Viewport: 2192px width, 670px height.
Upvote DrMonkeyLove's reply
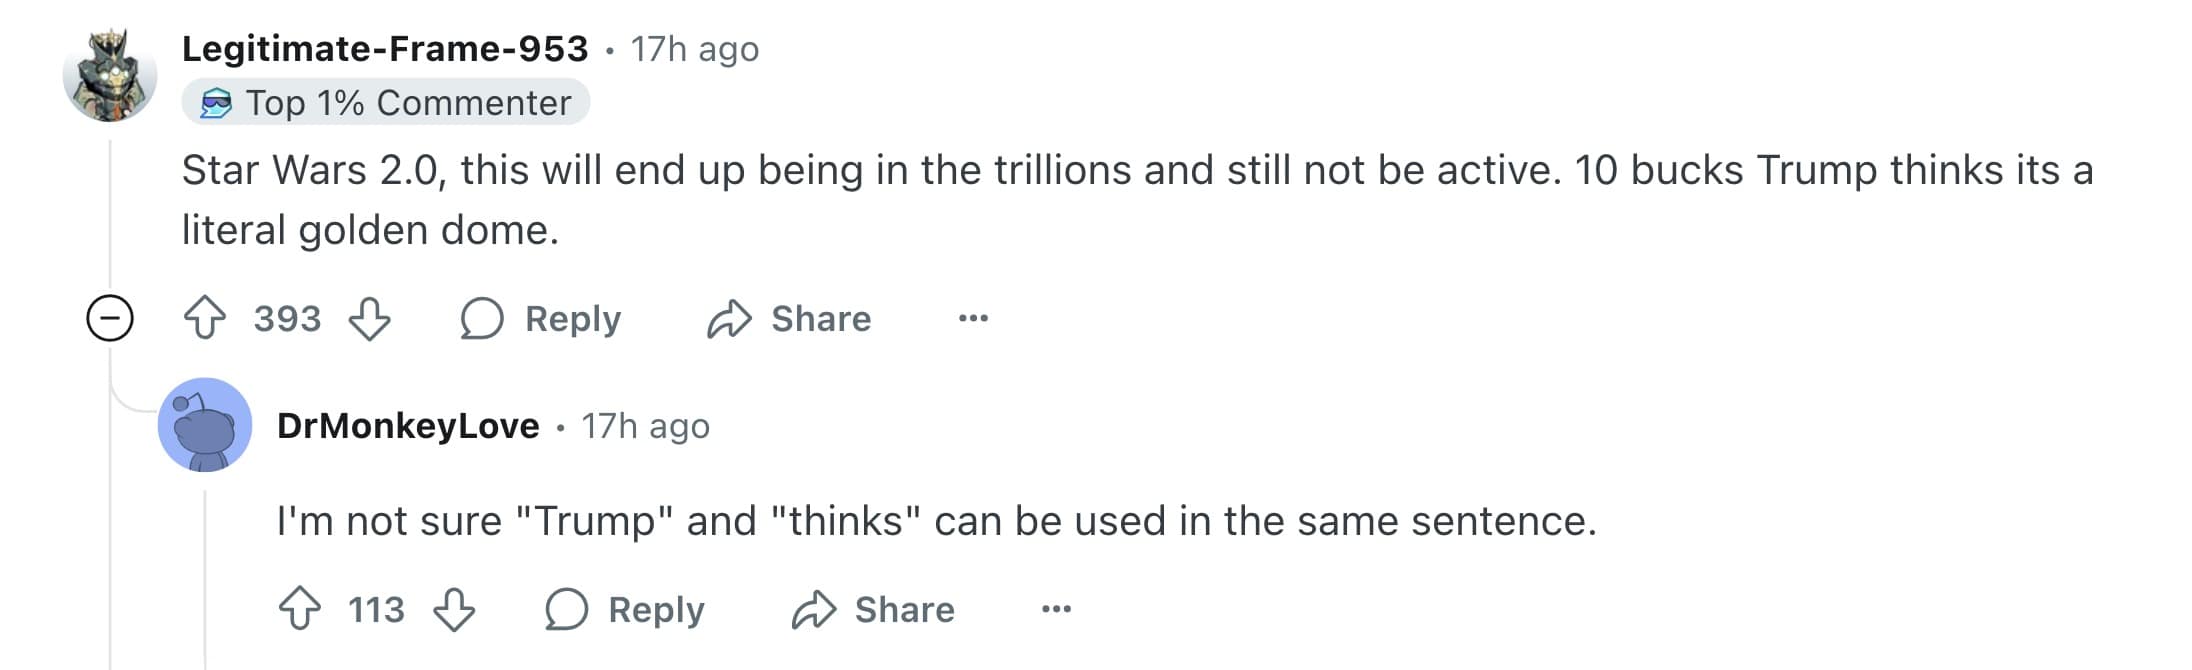(299, 609)
